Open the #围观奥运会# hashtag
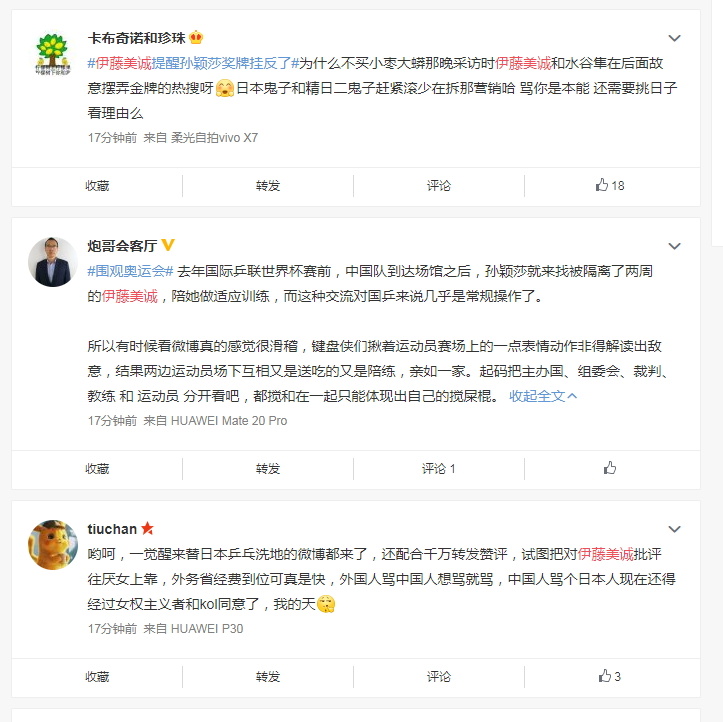Image resolution: width=723 pixels, height=722 pixels. pos(130,271)
